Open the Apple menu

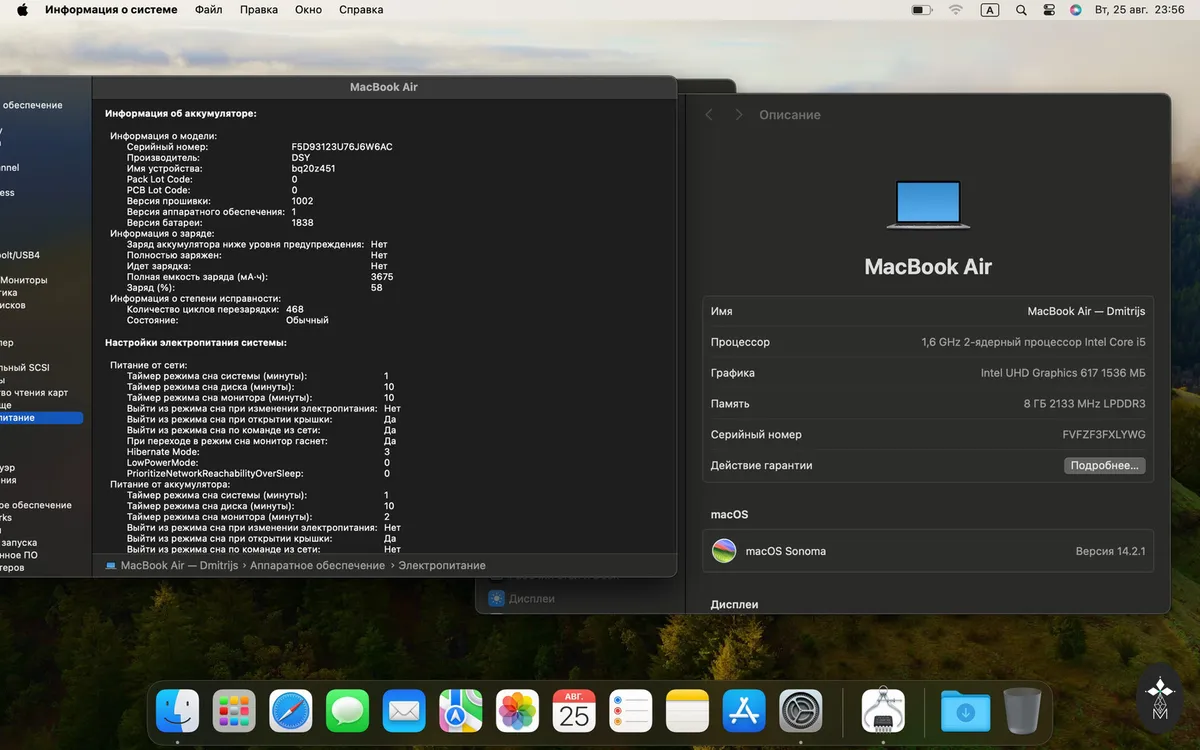22,10
